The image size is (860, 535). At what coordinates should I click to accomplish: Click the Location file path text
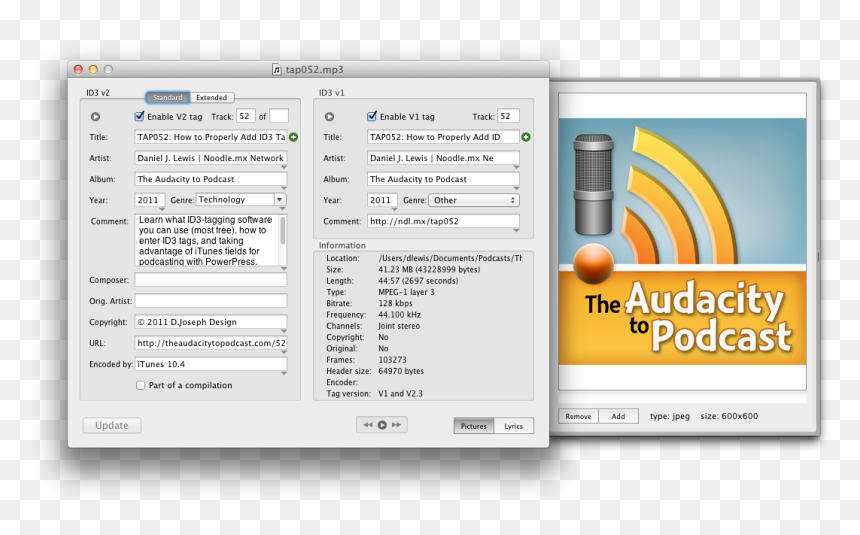coord(450,258)
